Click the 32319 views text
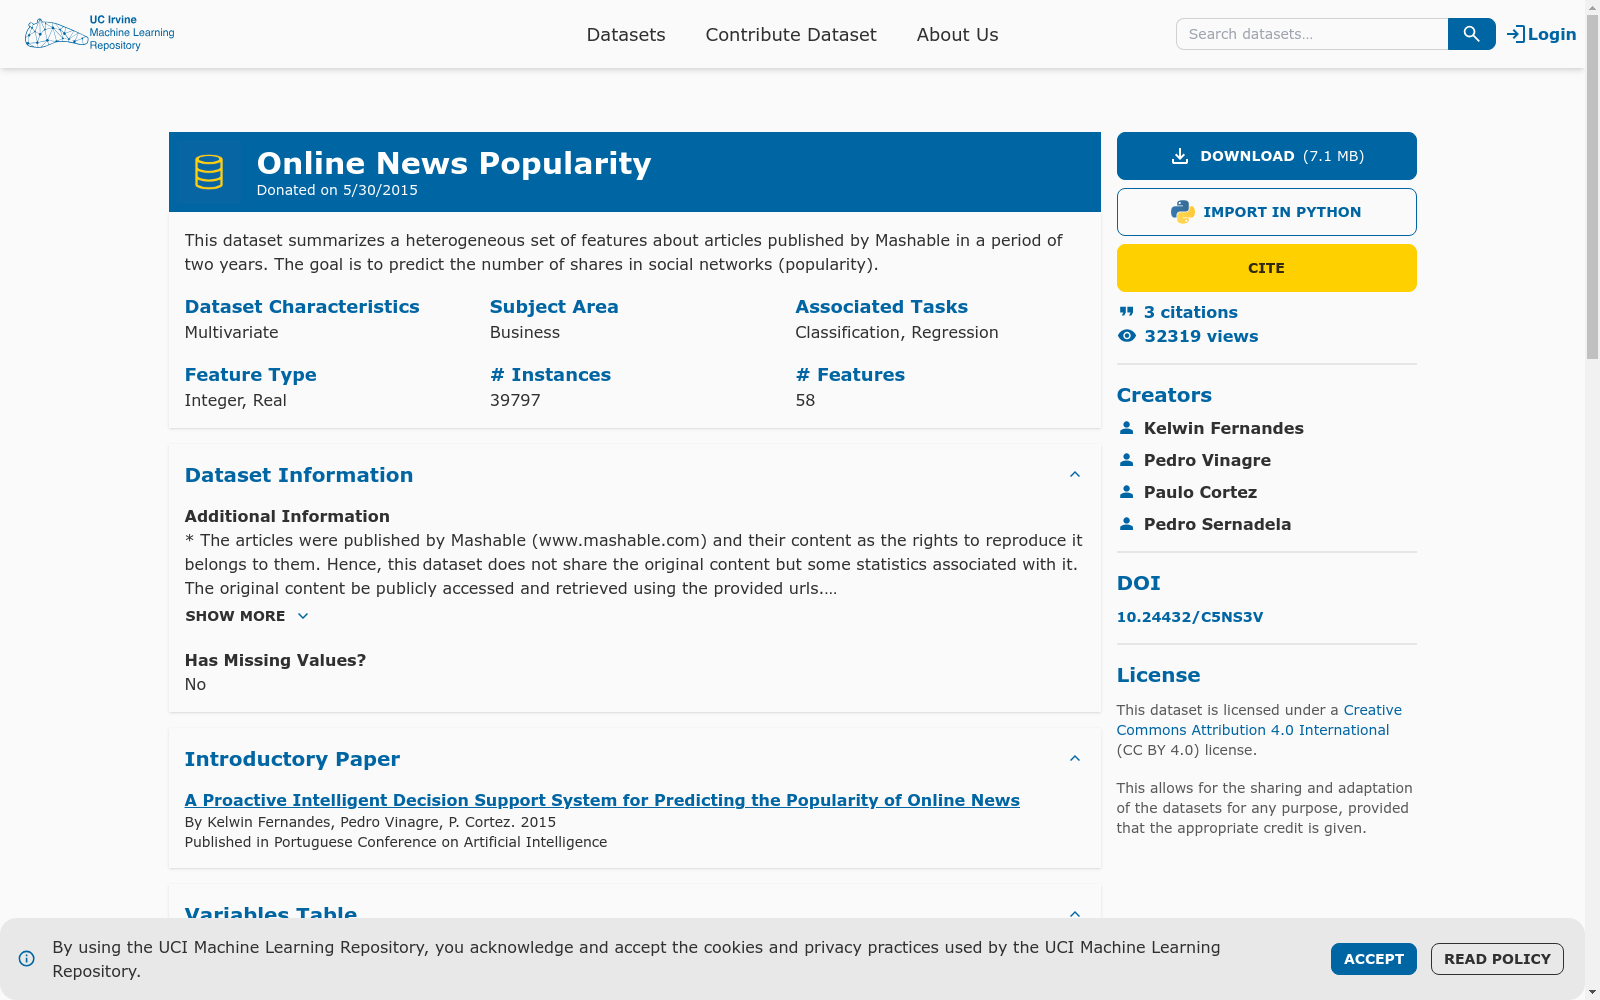Viewport: 1600px width, 1000px height. point(1201,336)
